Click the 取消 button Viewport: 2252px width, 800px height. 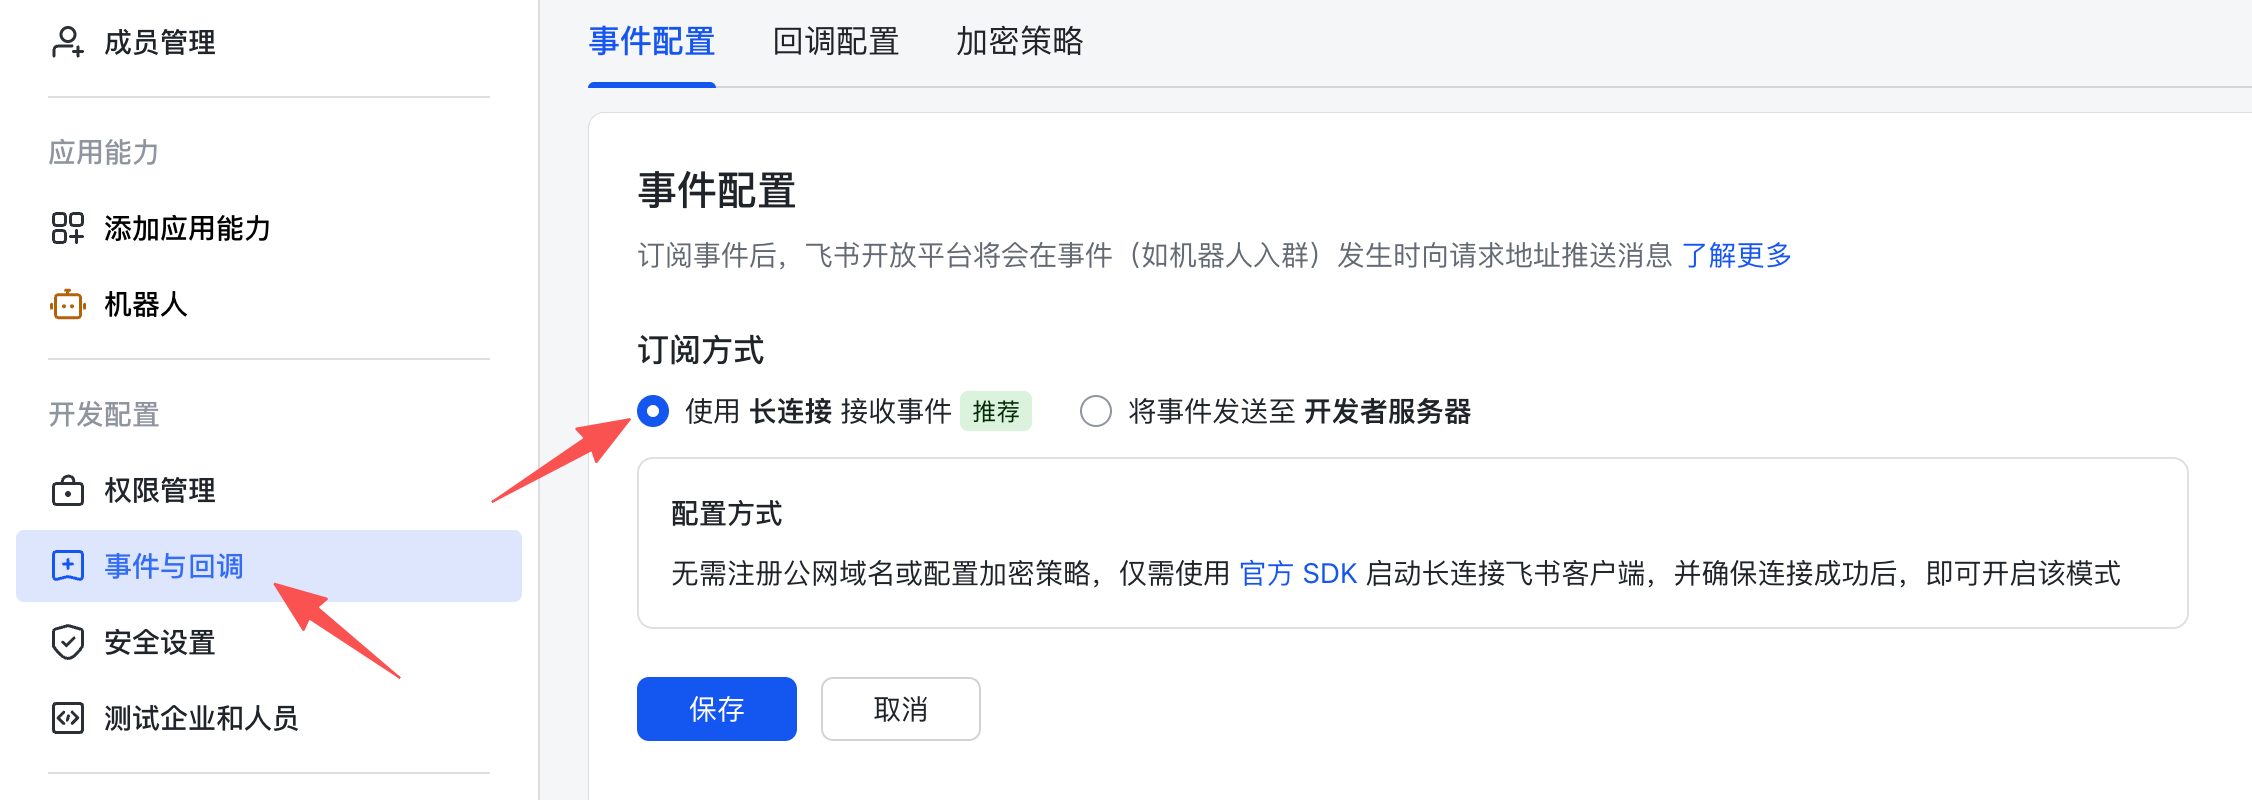[900, 709]
